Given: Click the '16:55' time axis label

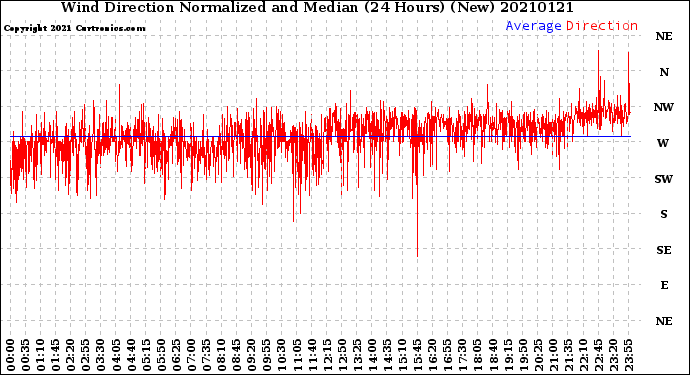Looking at the screenshot, I should click(448, 356).
